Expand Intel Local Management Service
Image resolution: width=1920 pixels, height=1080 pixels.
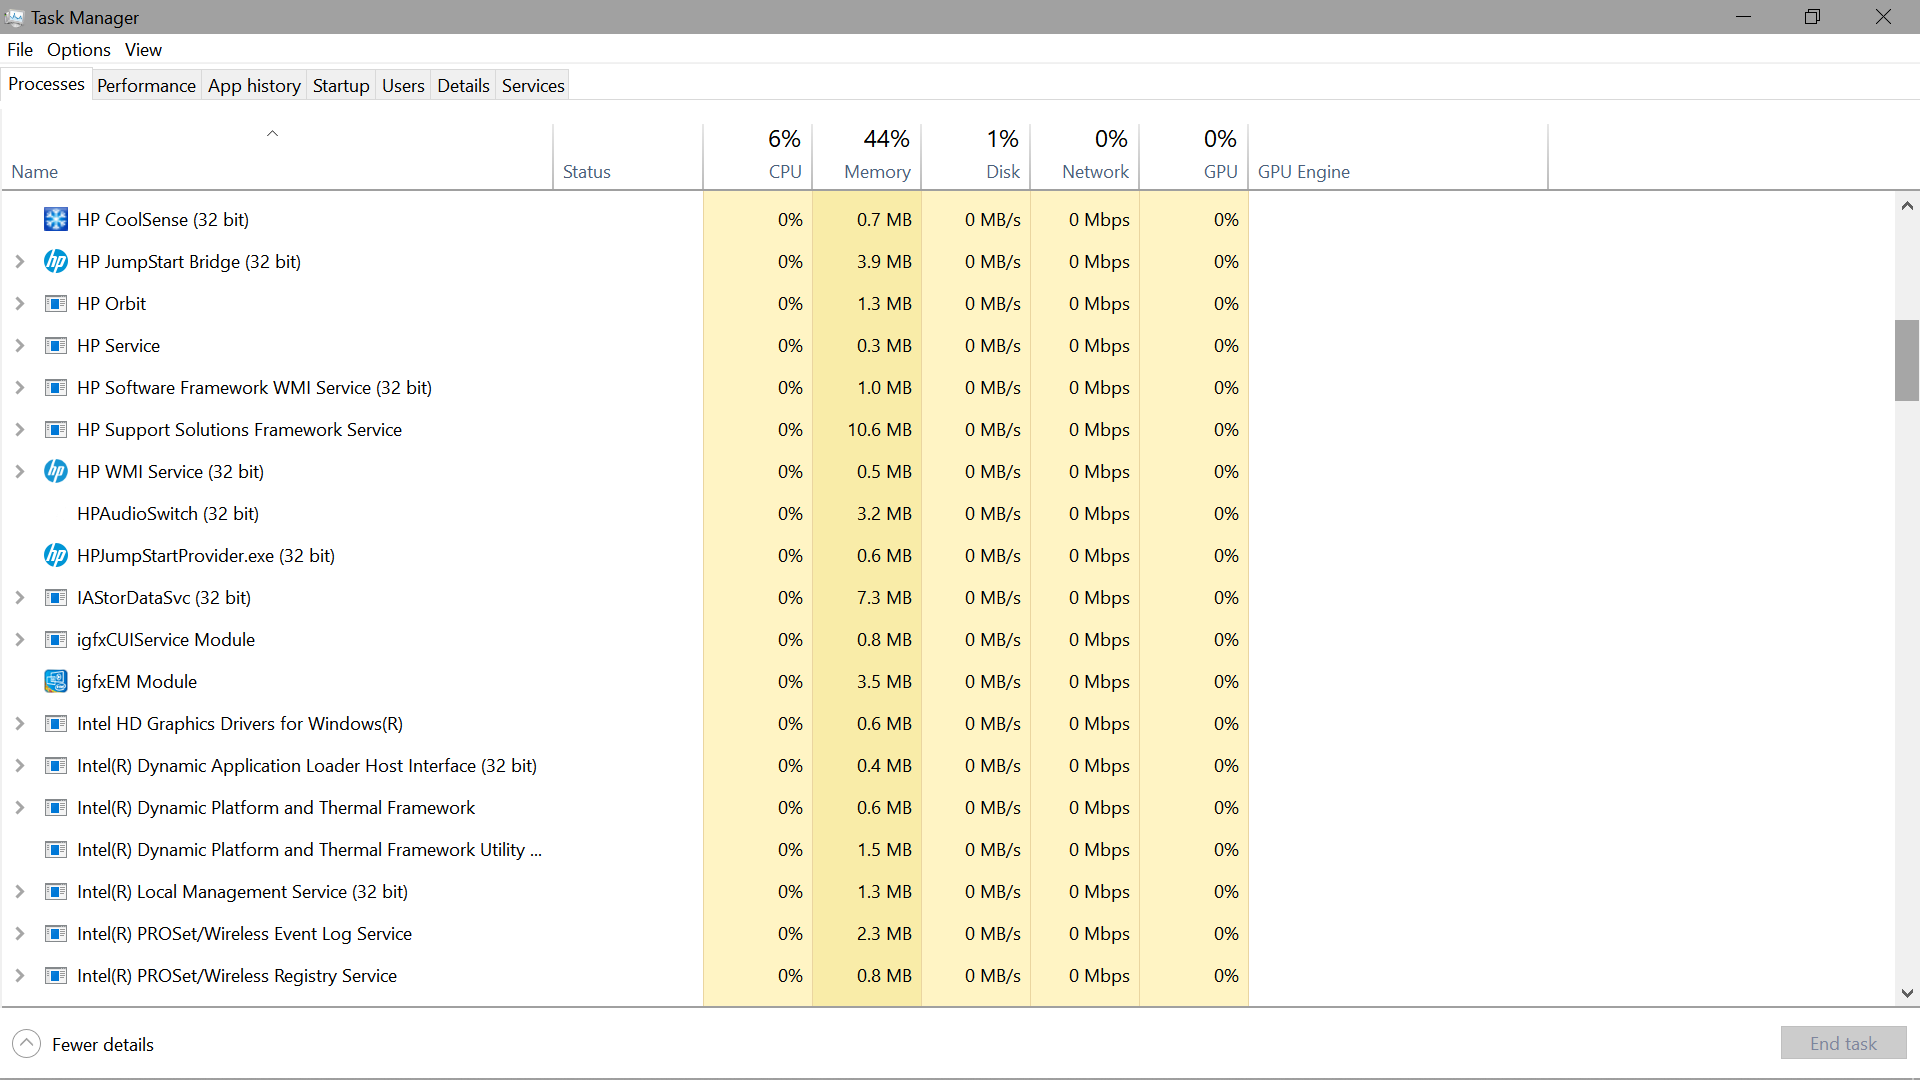point(19,891)
